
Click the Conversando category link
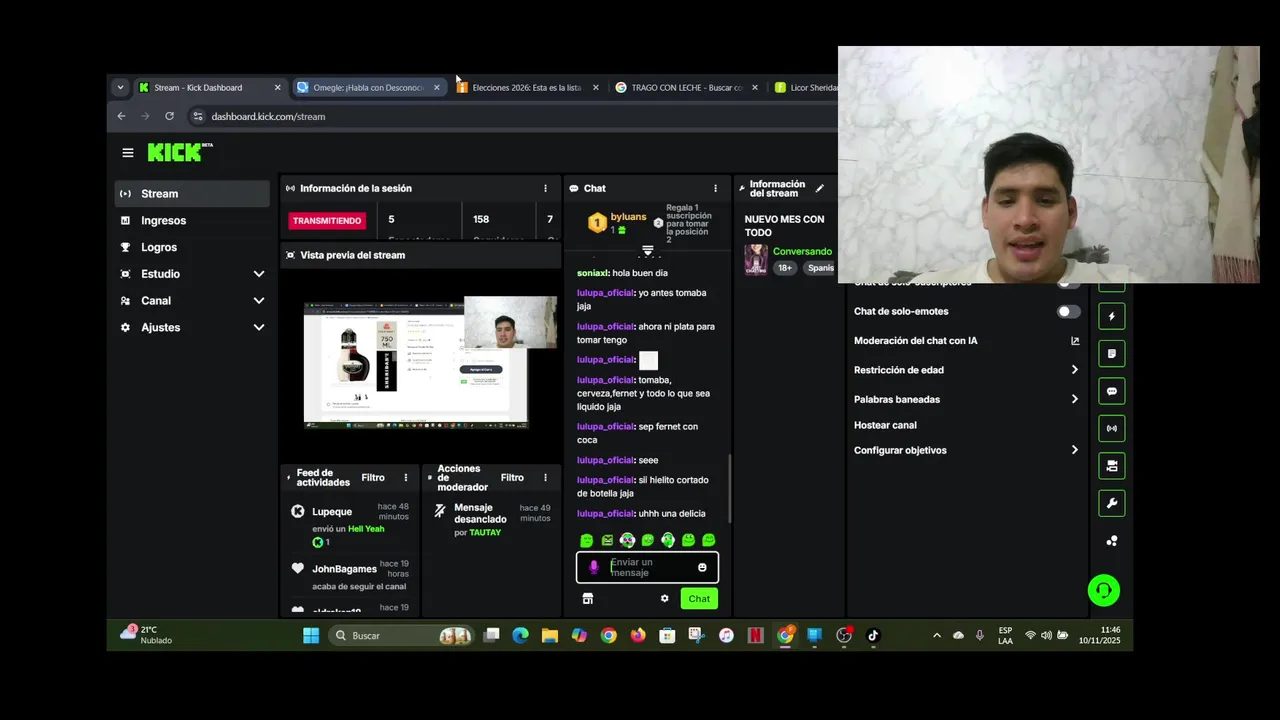[x=802, y=251]
